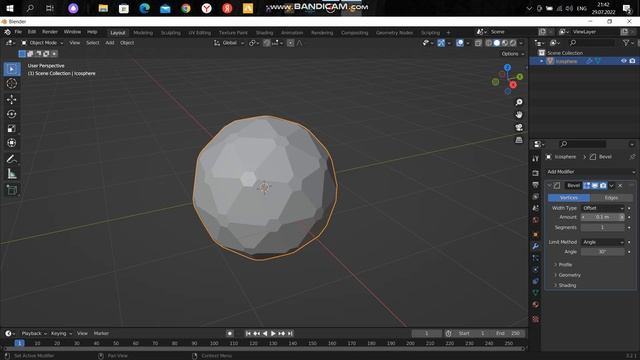Toggle viewport overlays
The image size is (640, 360).
[460, 43]
